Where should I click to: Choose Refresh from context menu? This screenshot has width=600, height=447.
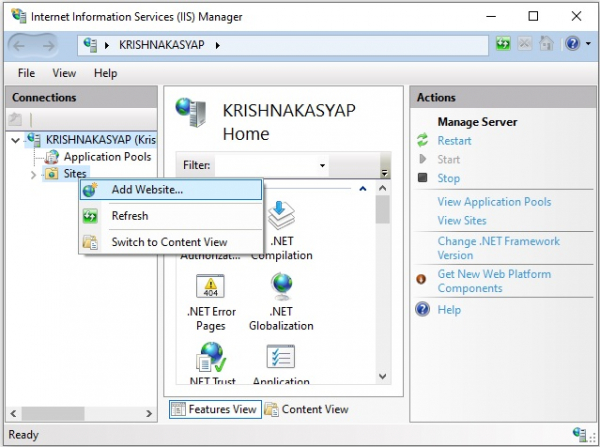click(171, 215)
